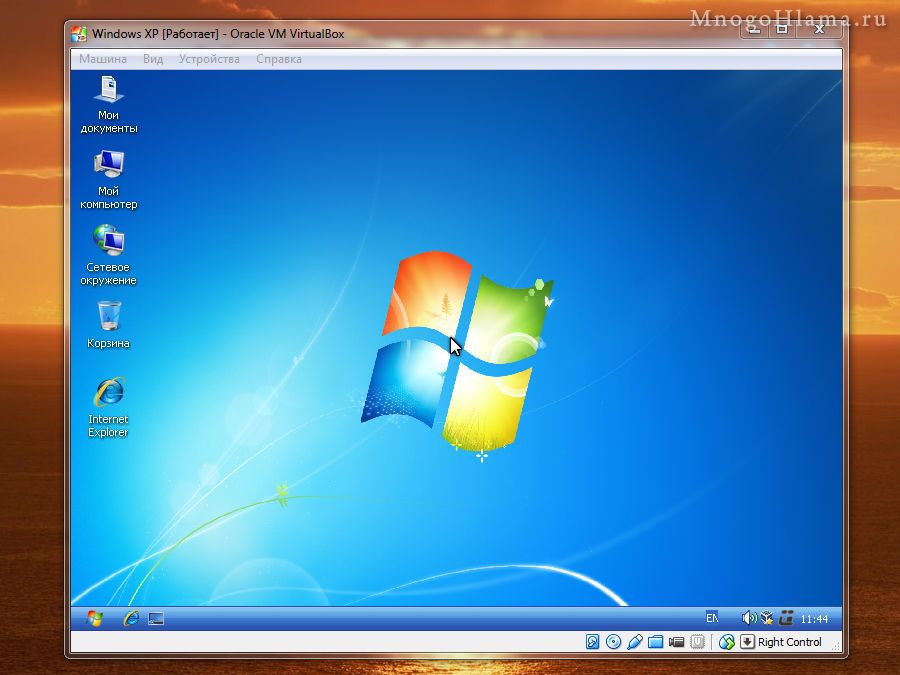The height and width of the screenshot is (675, 900).
Task: Open the network connection tray icon
Action: click(786, 618)
